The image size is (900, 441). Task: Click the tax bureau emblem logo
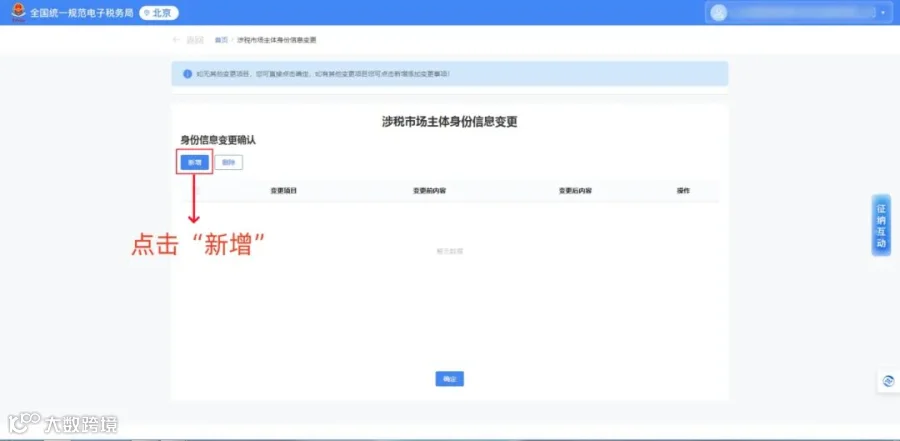coord(18,12)
